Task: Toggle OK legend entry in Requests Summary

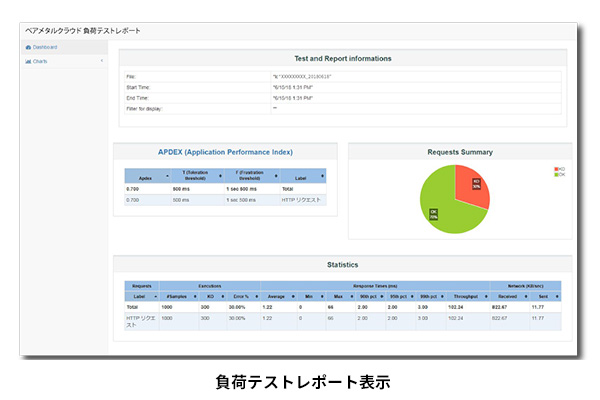Action: point(560,175)
